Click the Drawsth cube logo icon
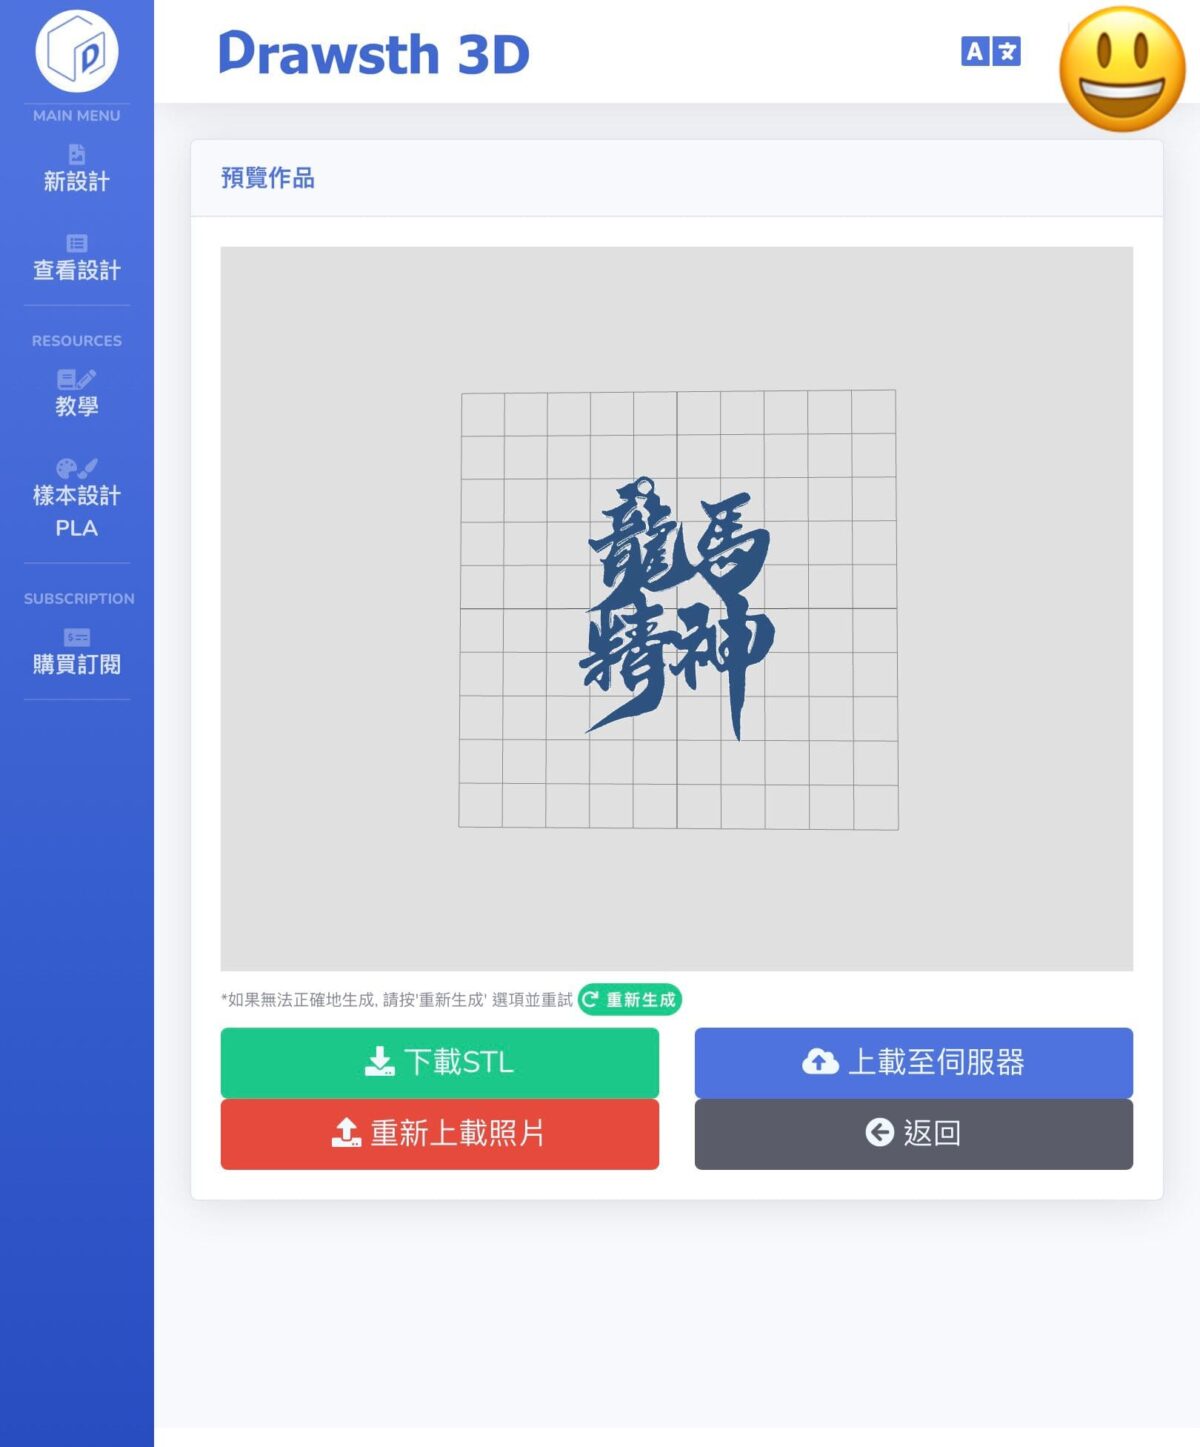The height and width of the screenshot is (1447, 1200). pyautogui.click(x=77, y=51)
